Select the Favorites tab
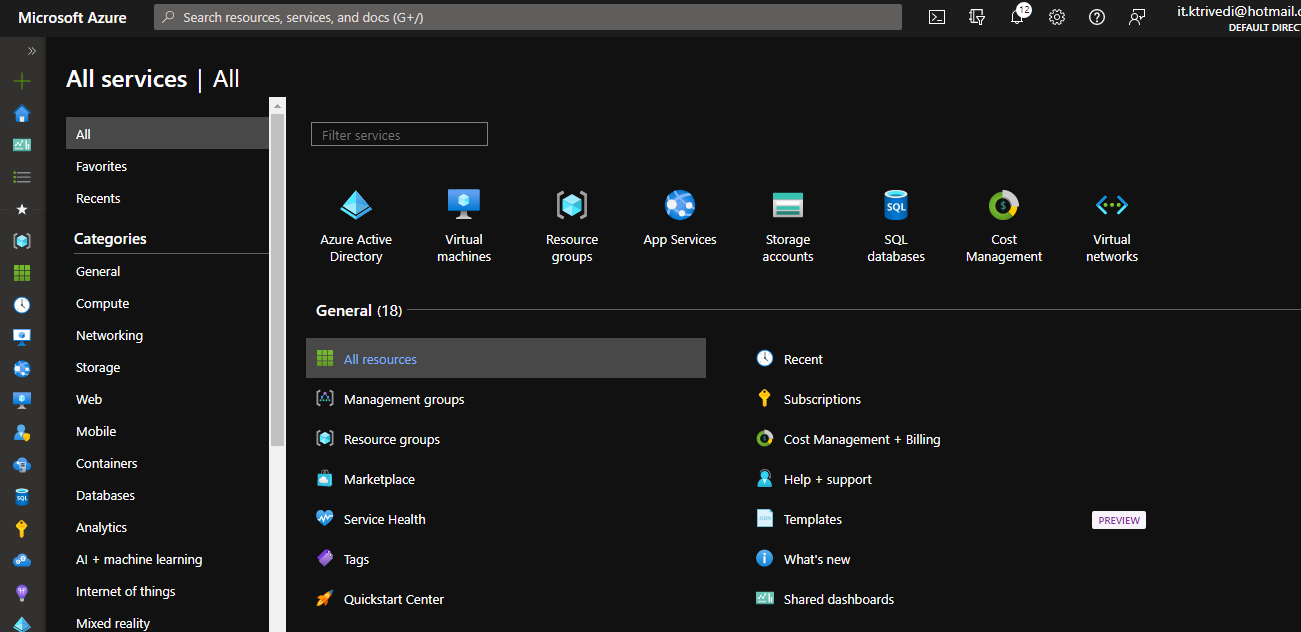This screenshot has width=1301, height=632. (102, 166)
